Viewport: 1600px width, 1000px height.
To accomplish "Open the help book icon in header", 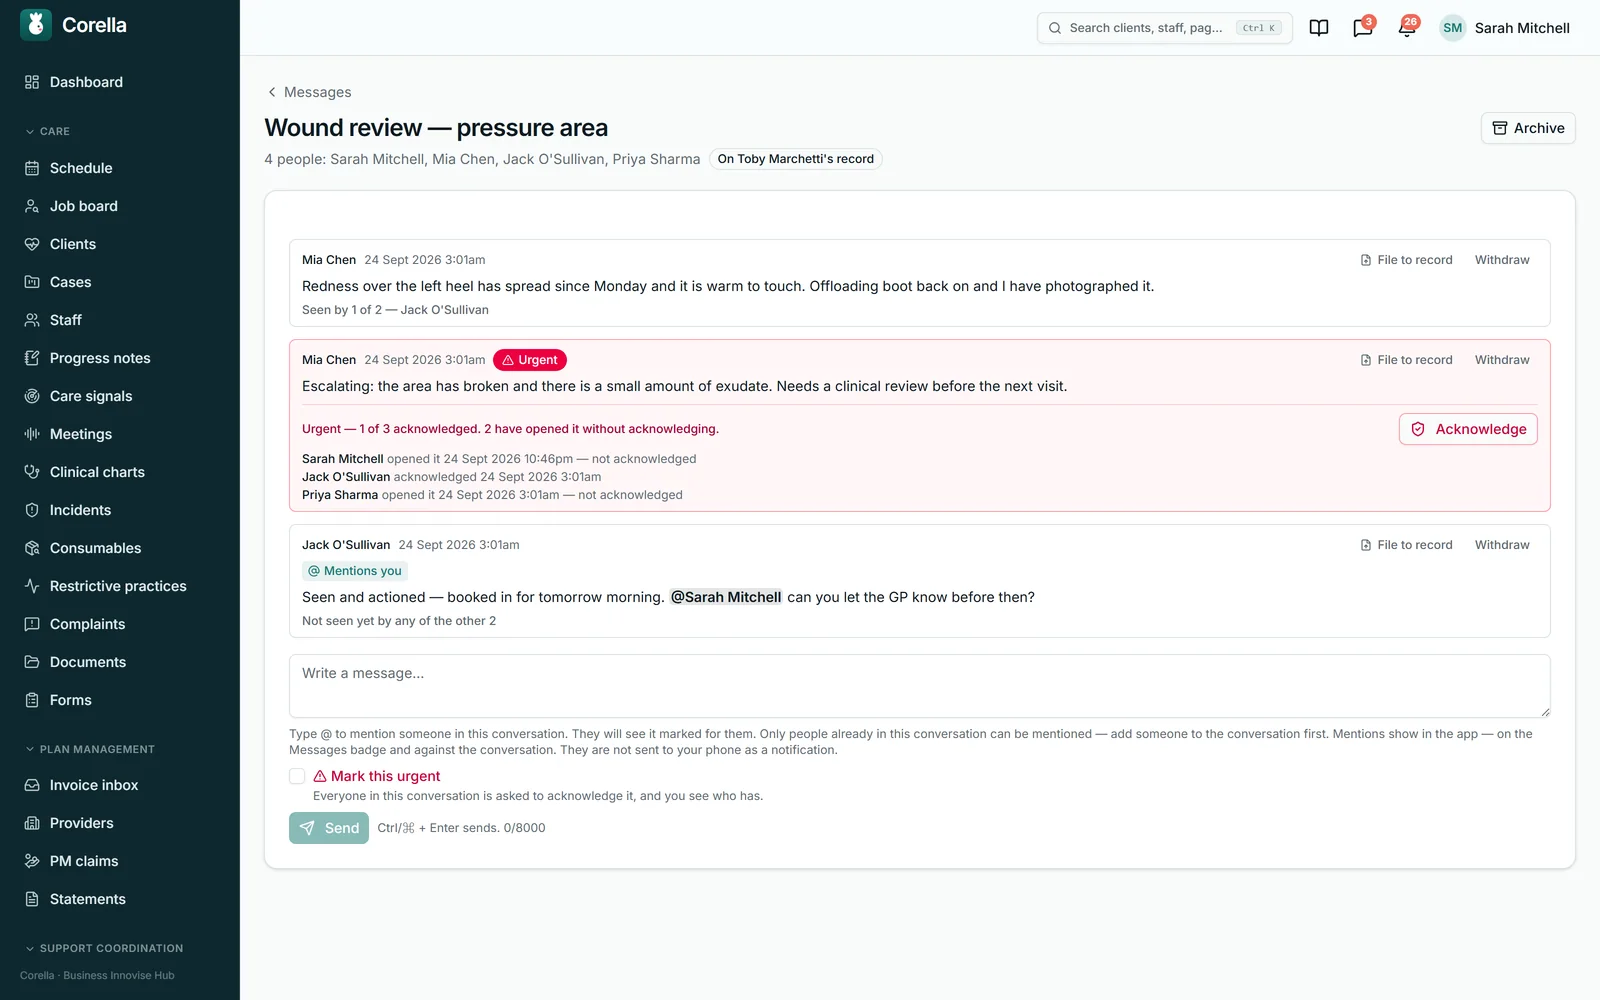I will tap(1319, 28).
